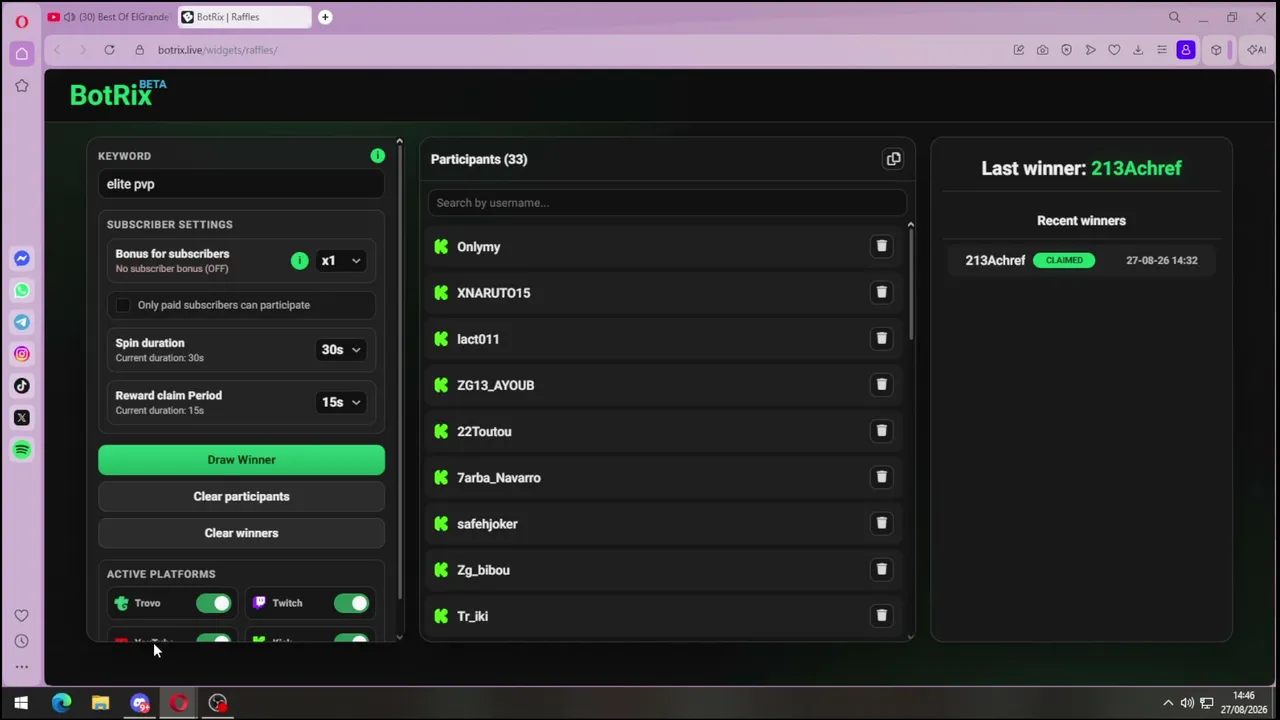This screenshot has height=720, width=1280.
Task: Open Spotify in Opera sidebar
Action: coord(22,450)
